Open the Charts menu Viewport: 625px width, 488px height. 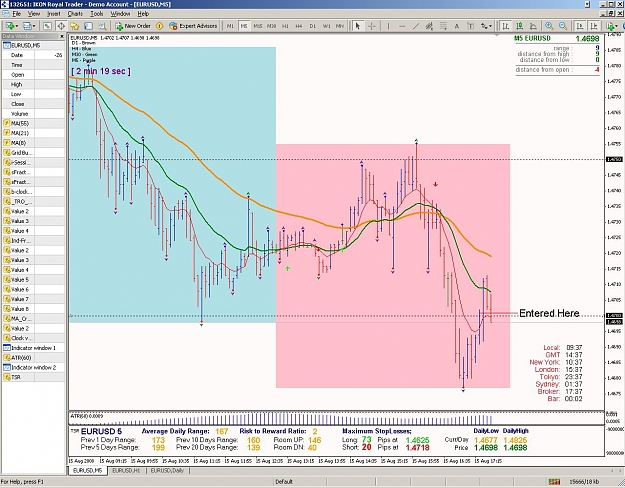(x=75, y=14)
